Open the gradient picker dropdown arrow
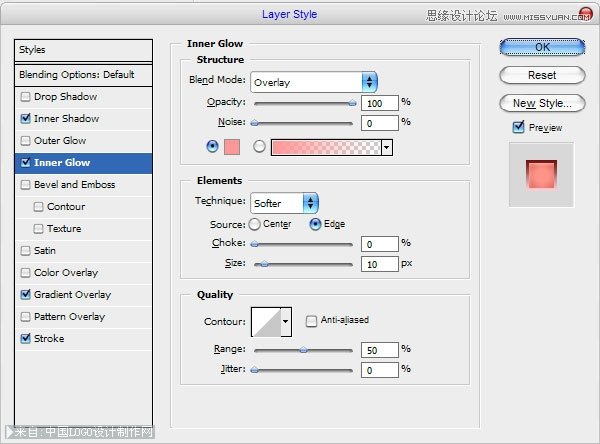 (x=386, y=147)
